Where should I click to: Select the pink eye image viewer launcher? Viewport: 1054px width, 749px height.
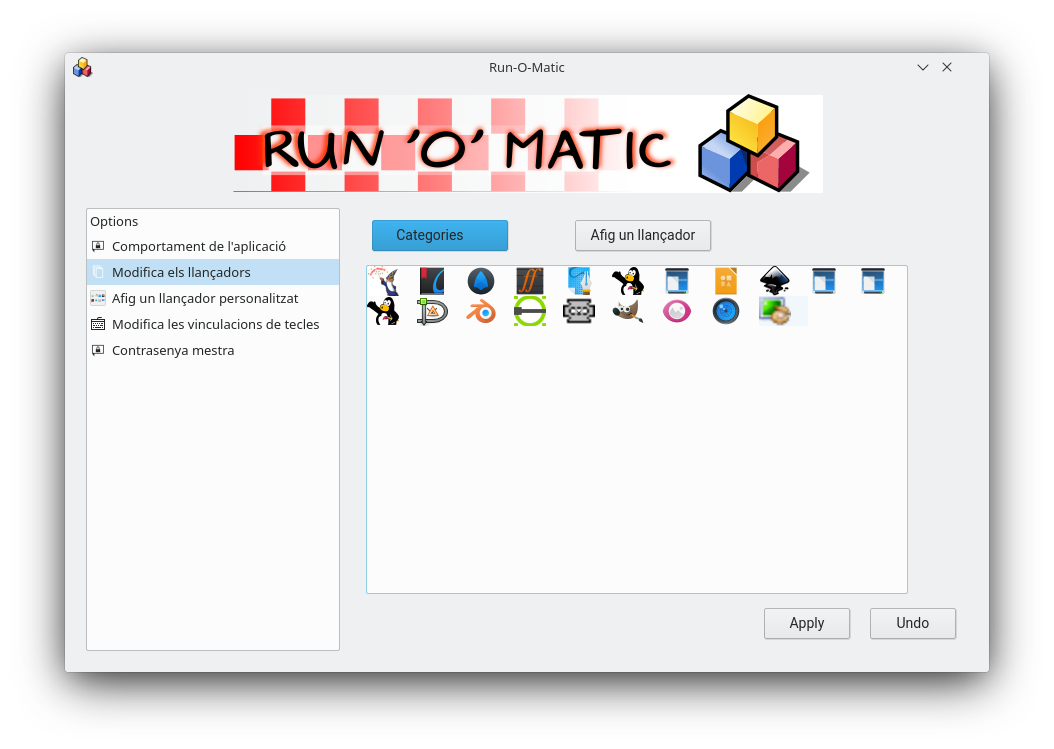[677, 311]
